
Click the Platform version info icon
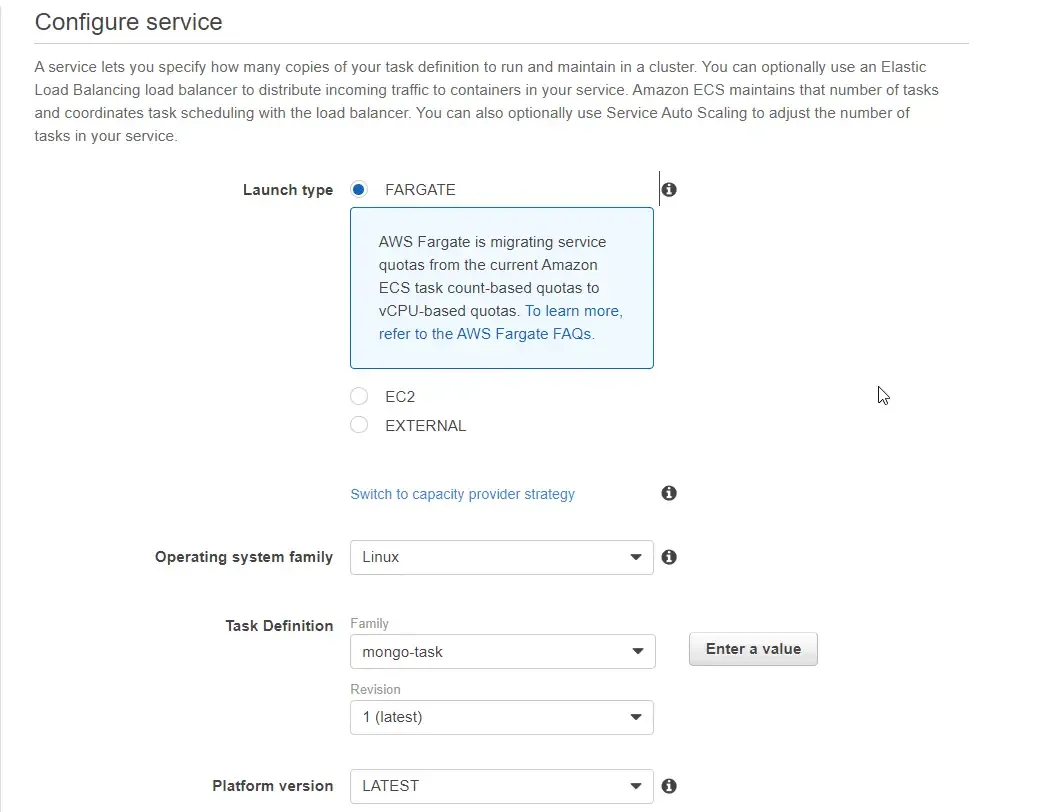(668, 786)
